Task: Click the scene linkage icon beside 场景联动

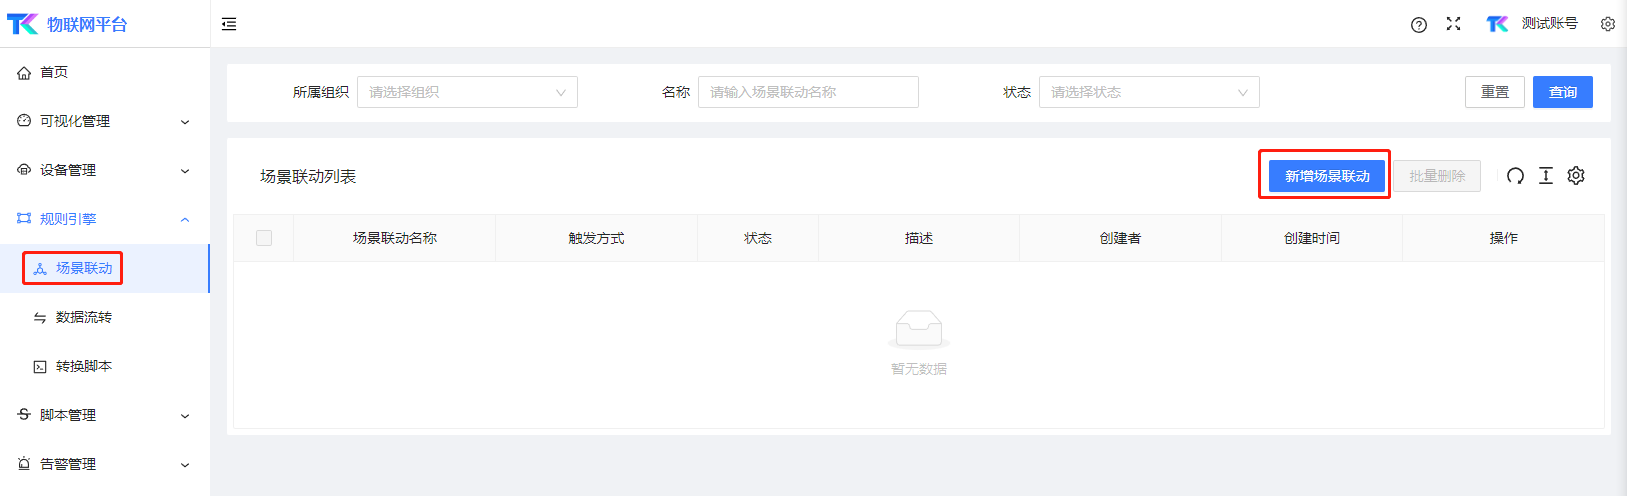Action: [40, 269]
